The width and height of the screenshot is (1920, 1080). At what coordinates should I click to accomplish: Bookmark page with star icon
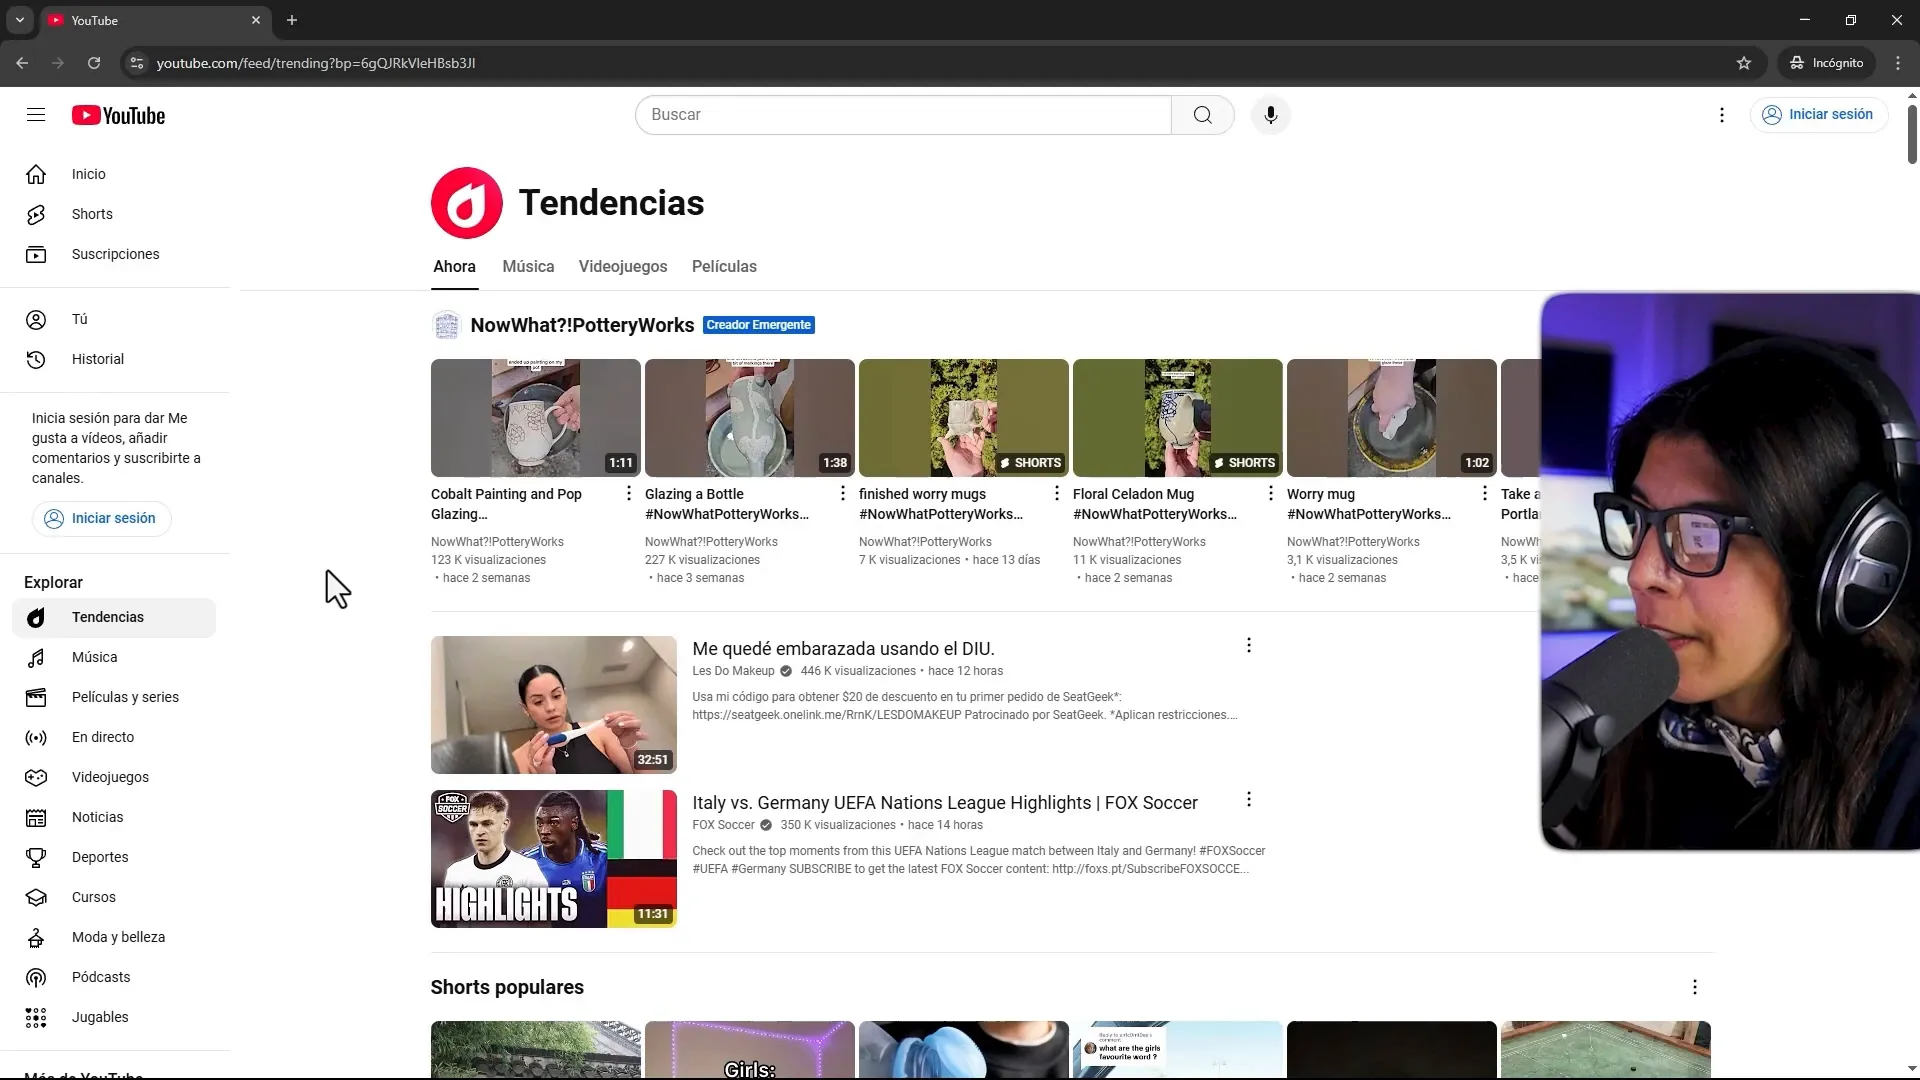tap(1744, 63)
